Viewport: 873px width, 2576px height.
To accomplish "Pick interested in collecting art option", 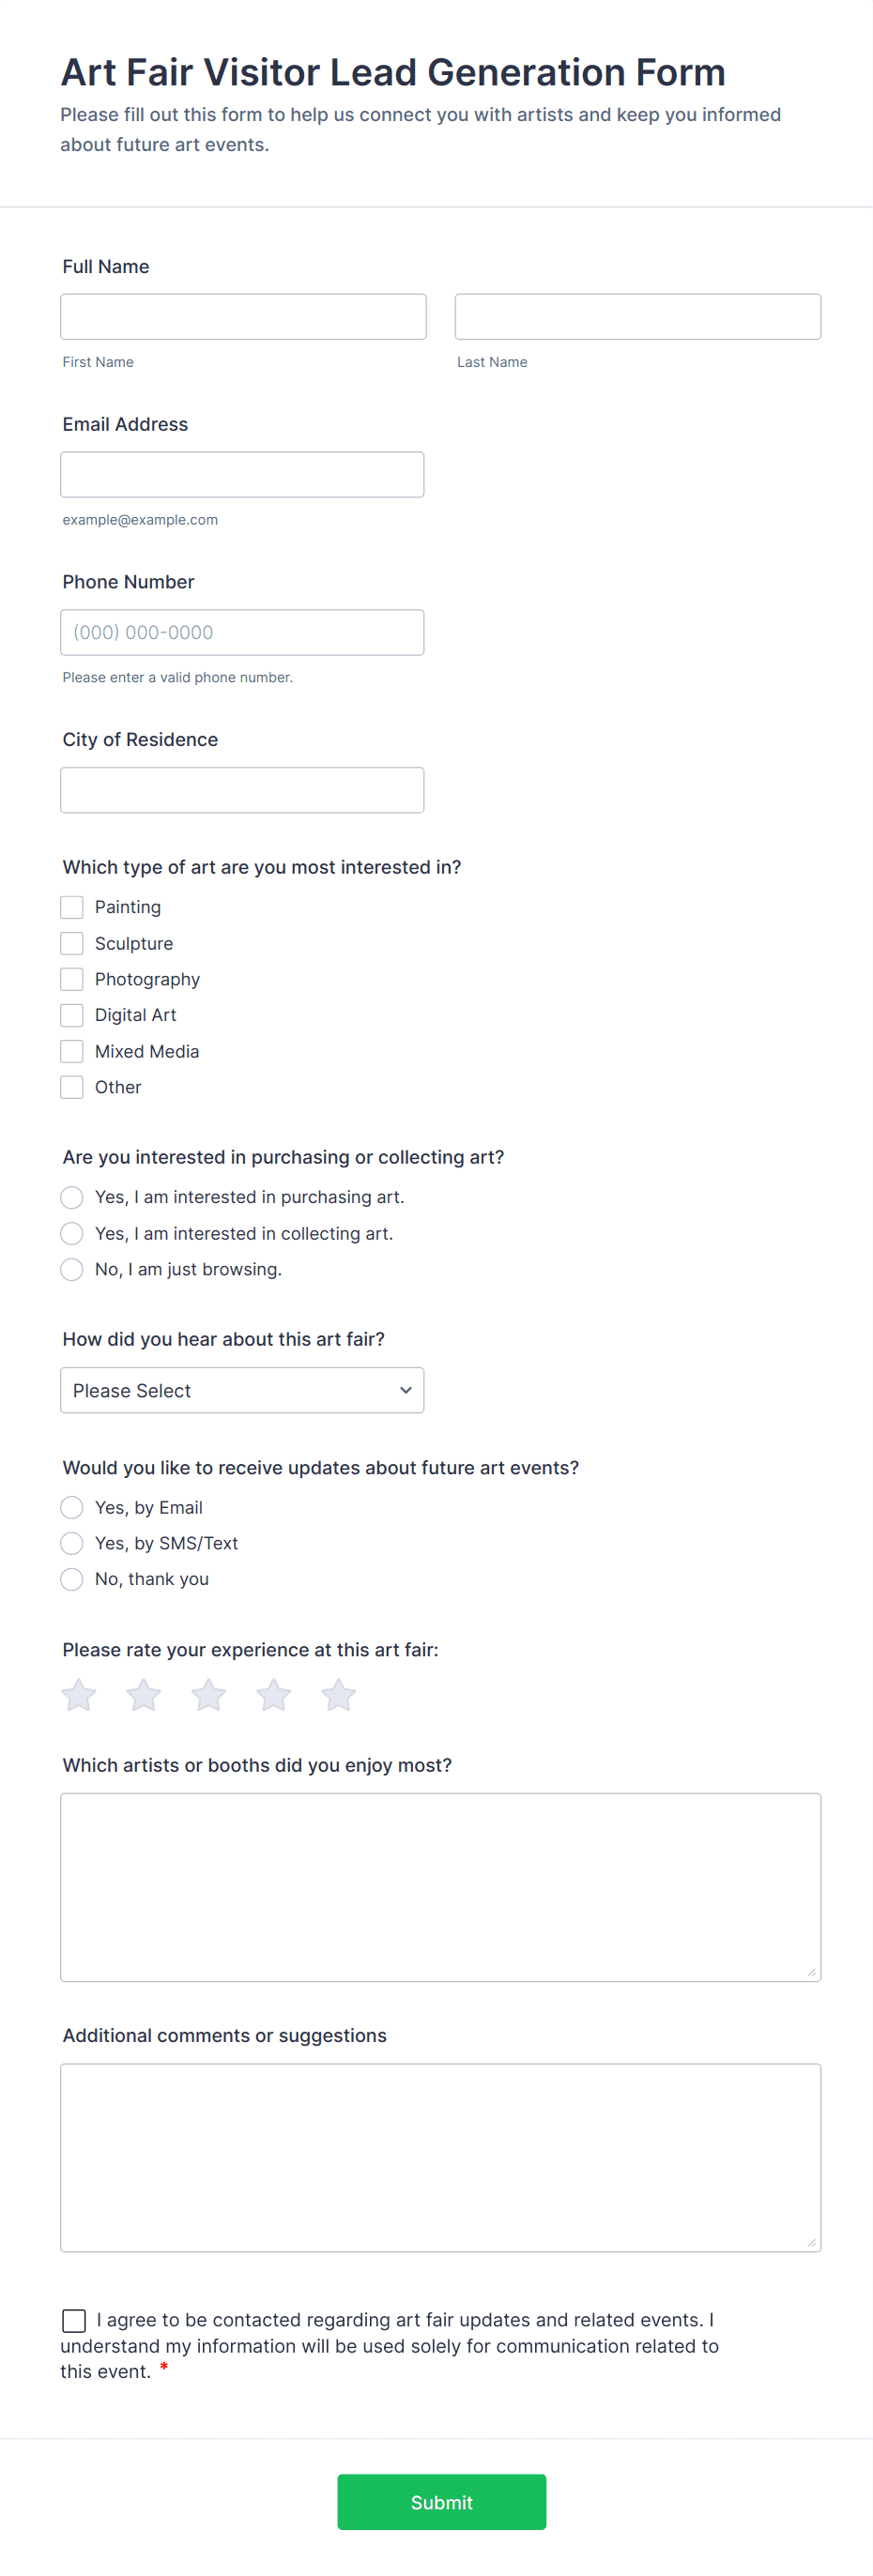I will click(x=72, y=1233).
